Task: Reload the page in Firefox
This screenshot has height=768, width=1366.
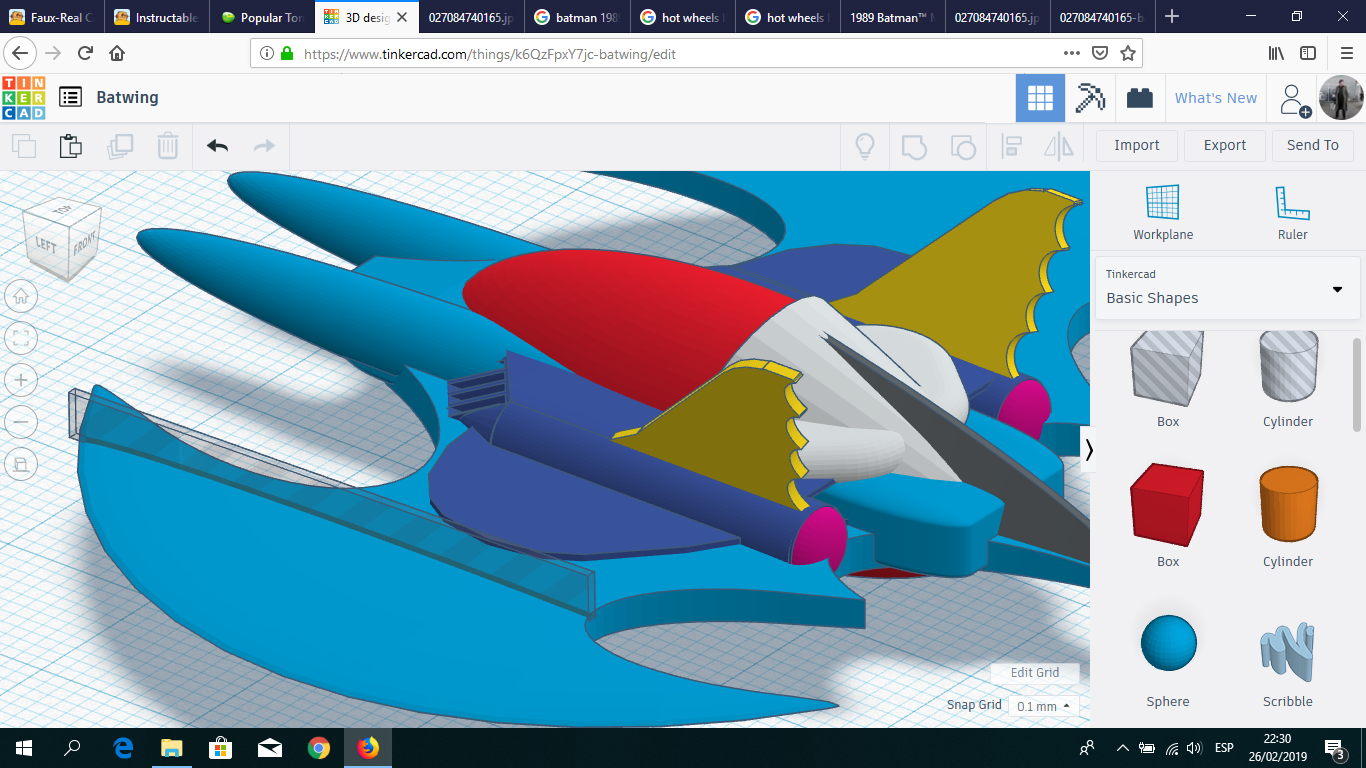Action: click(x=86, y=53)
